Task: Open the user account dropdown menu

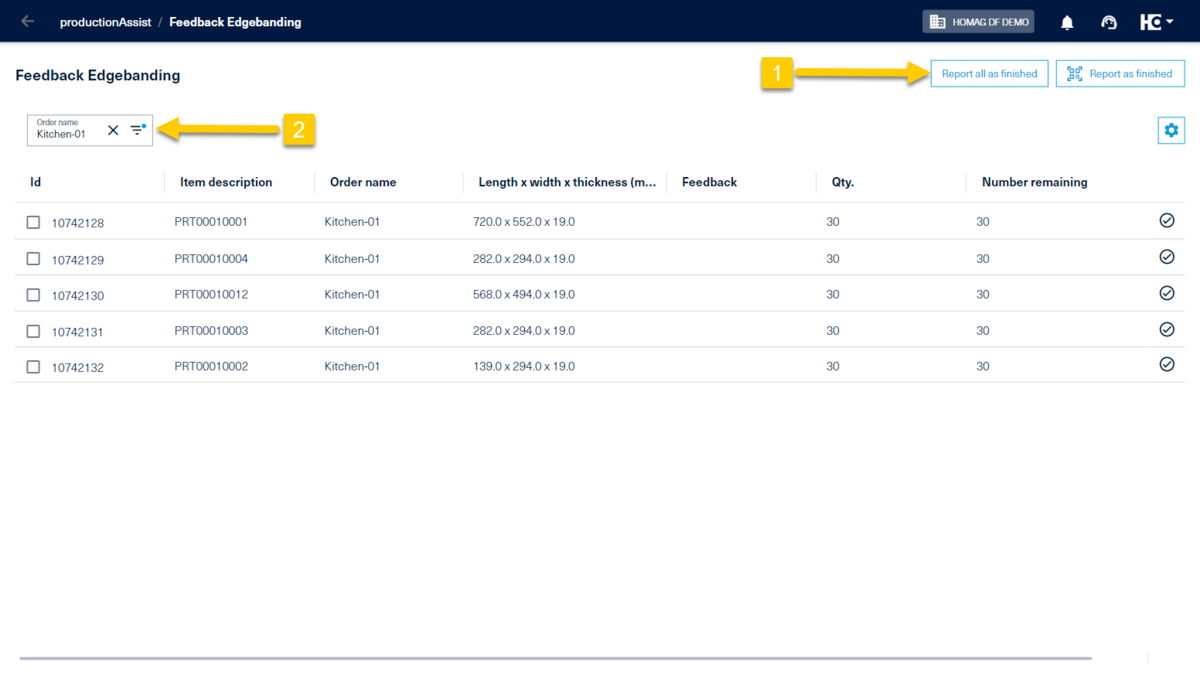Action: click(x=1168, y=20)
